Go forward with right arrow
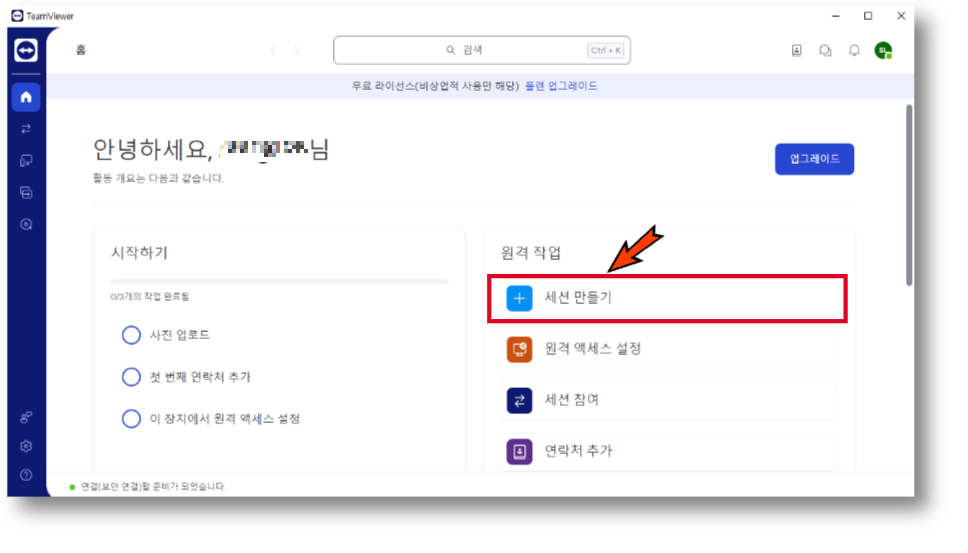This screenshot has height=553, width=968. tap(296, 50)
